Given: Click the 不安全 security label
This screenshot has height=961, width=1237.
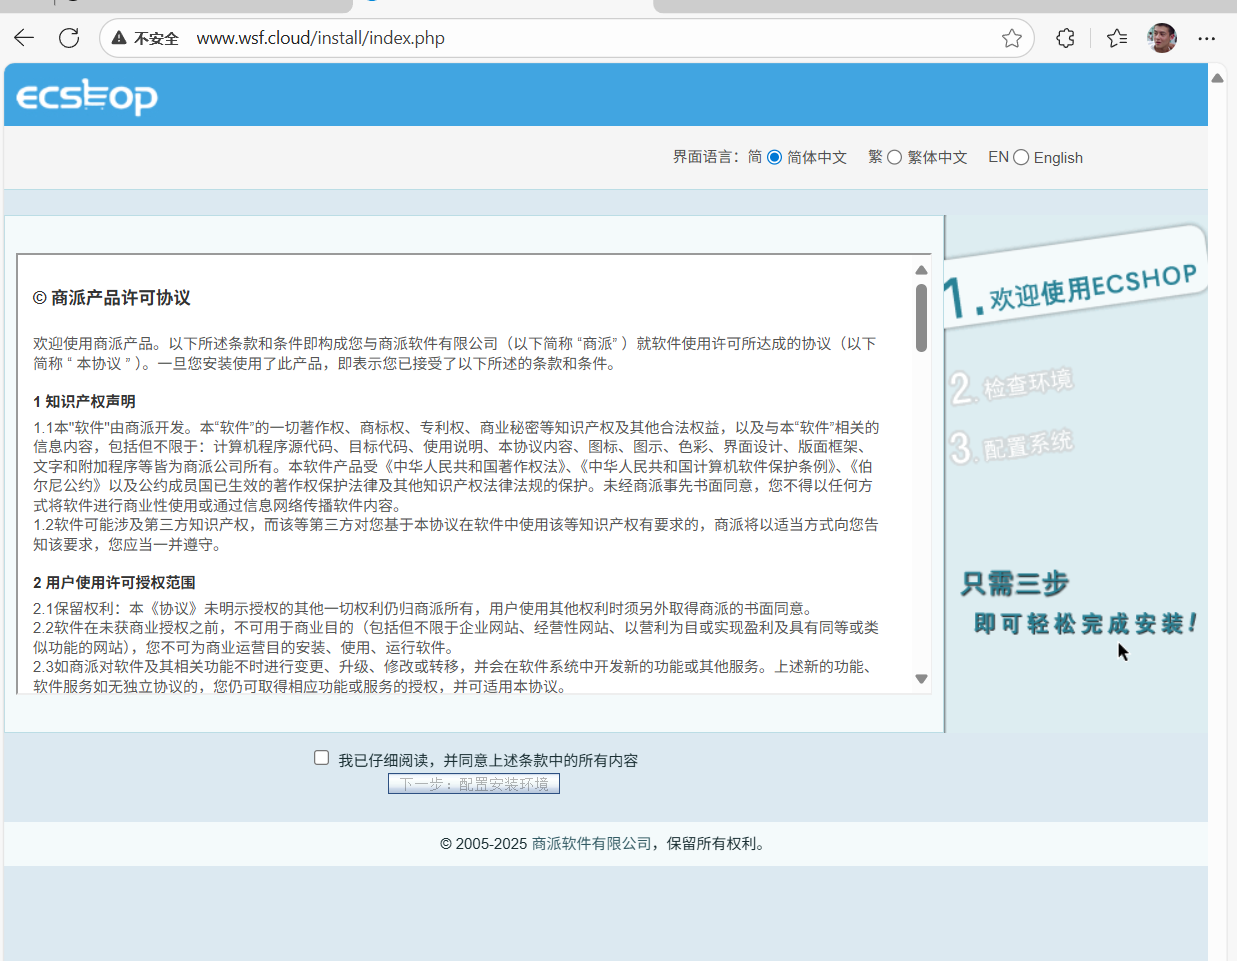Looking at the screenshot, I should point(156,38).
